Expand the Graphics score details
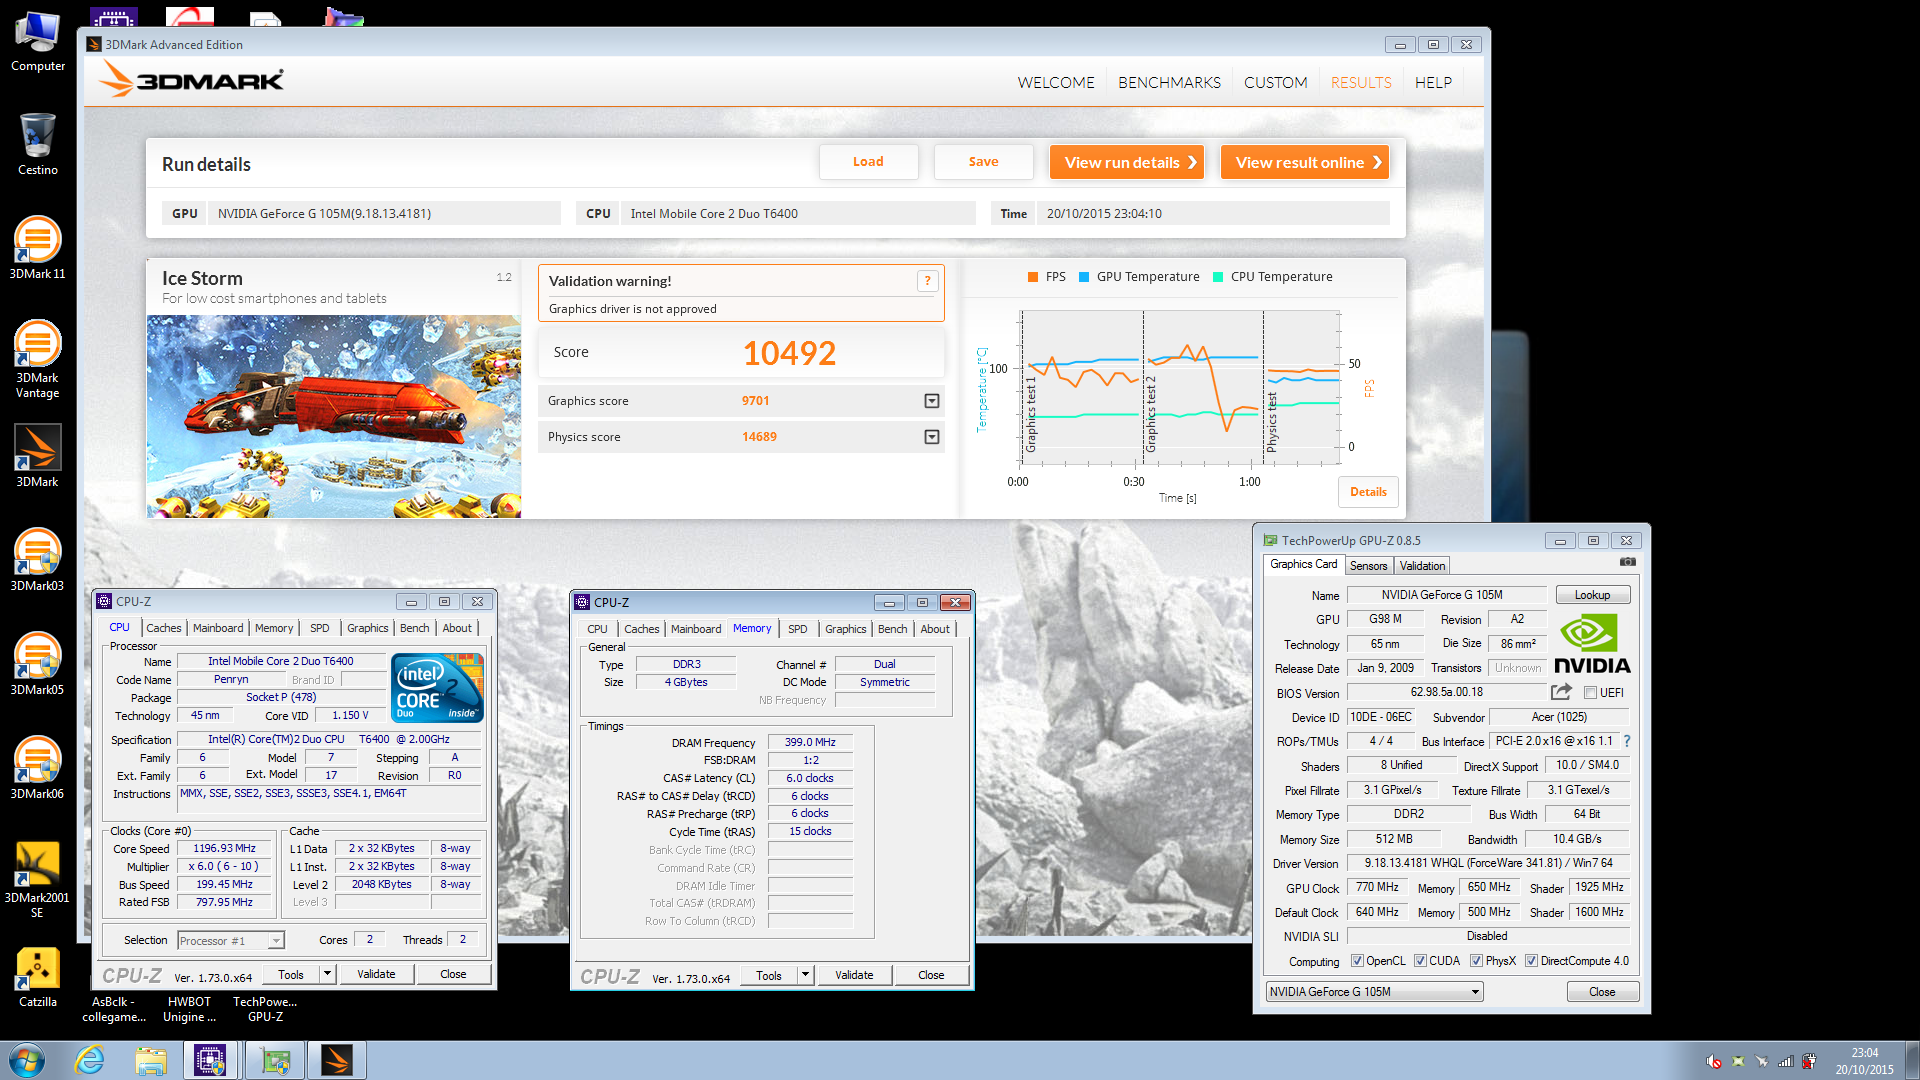Screen dimensions: 1920x1080 931,401
